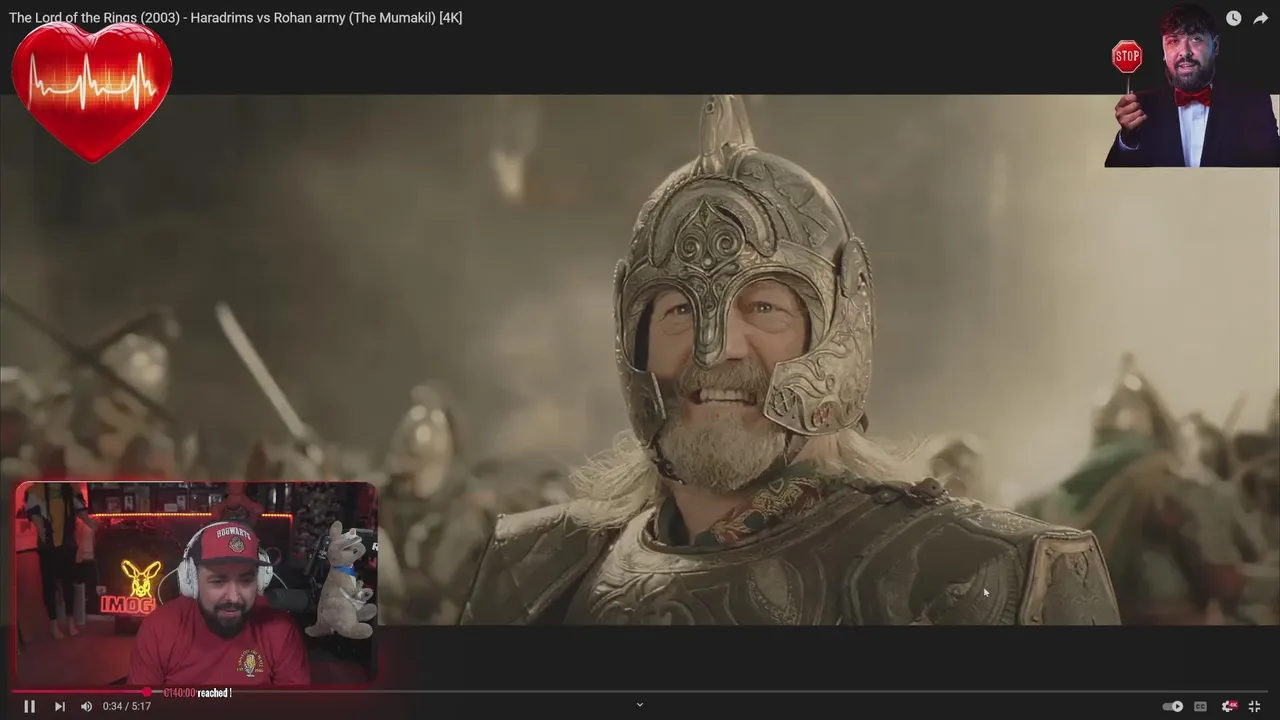
Task: Click the Watch later clock icon
Action: 1233,18
